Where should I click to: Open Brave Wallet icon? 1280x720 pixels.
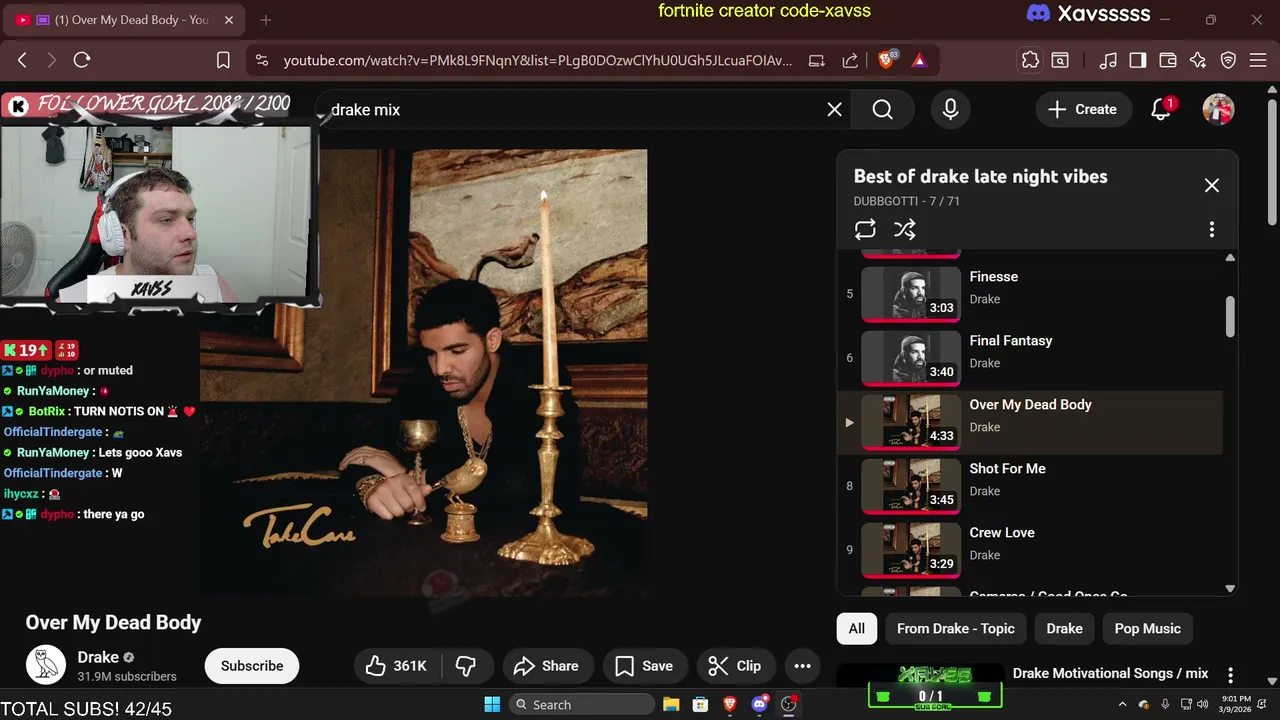(x=1167, y=60)
